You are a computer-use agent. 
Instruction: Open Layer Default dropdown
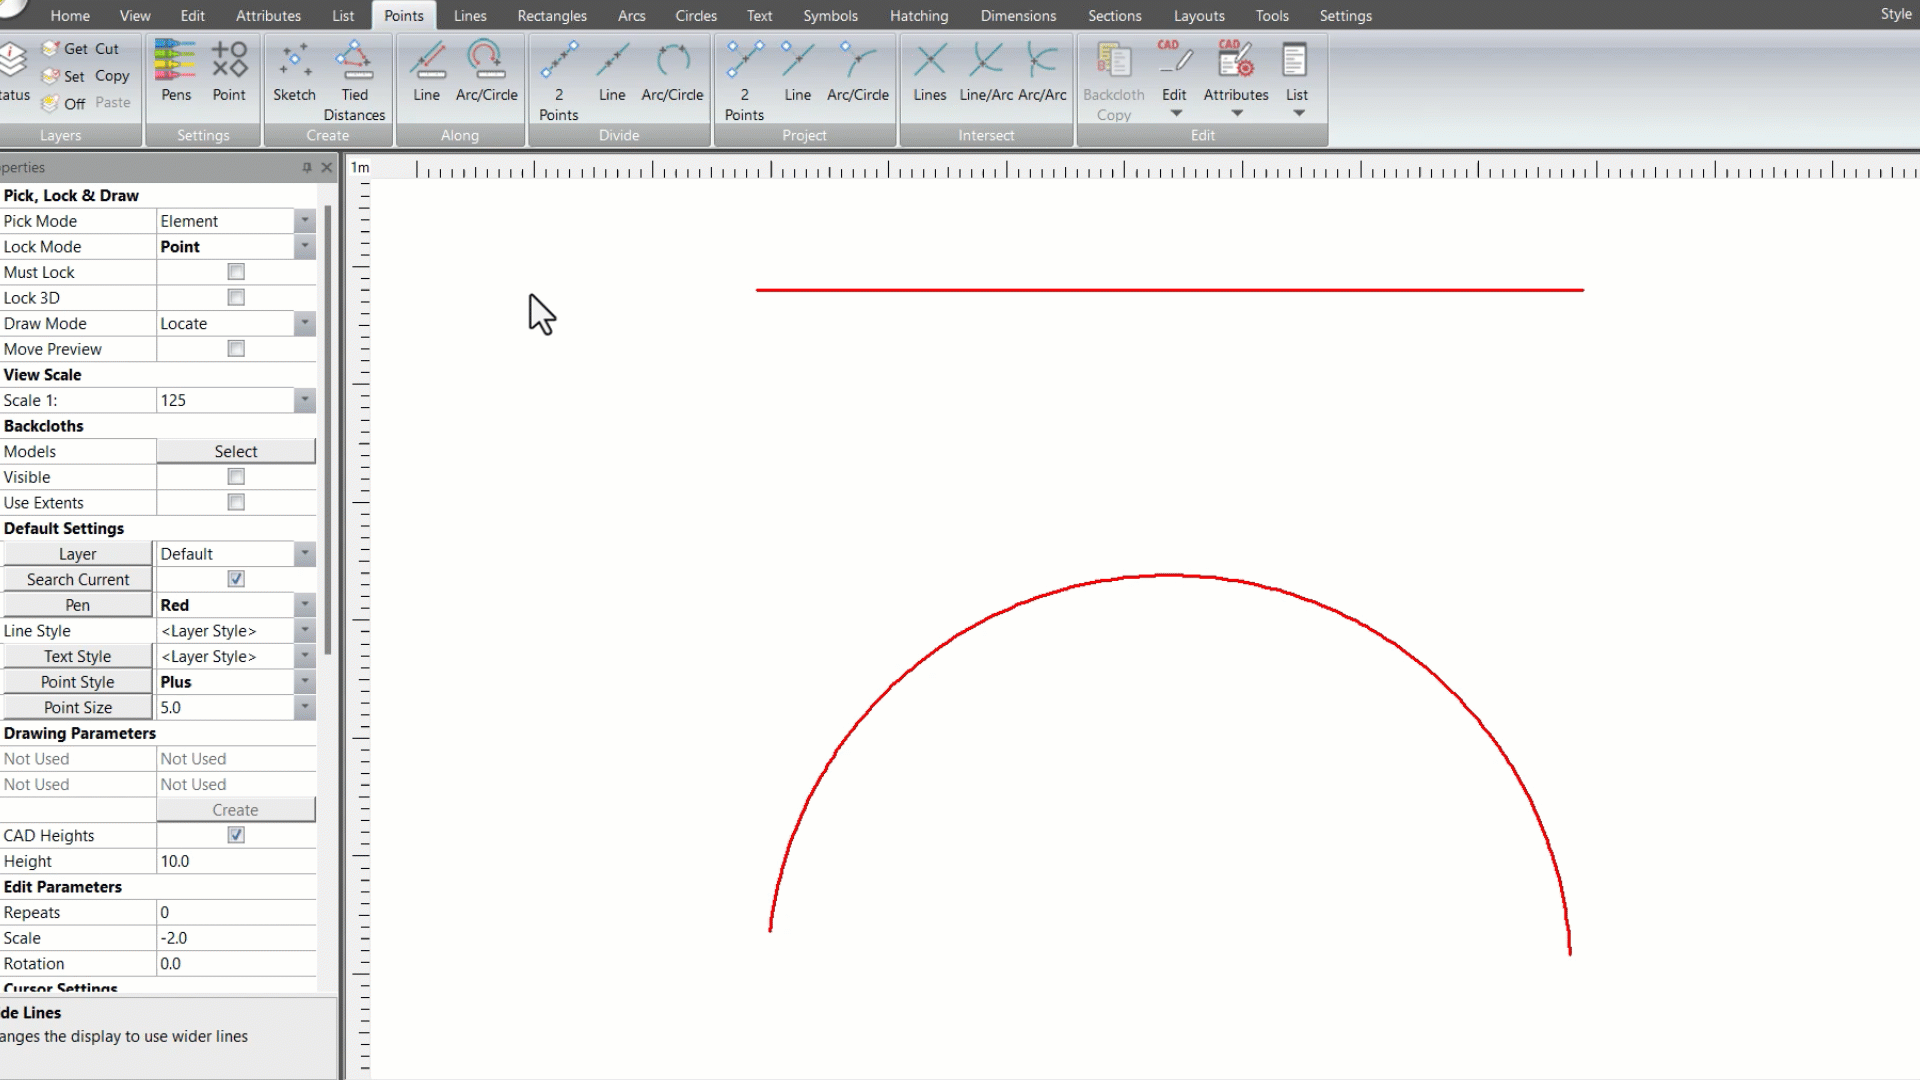point(305,554)
